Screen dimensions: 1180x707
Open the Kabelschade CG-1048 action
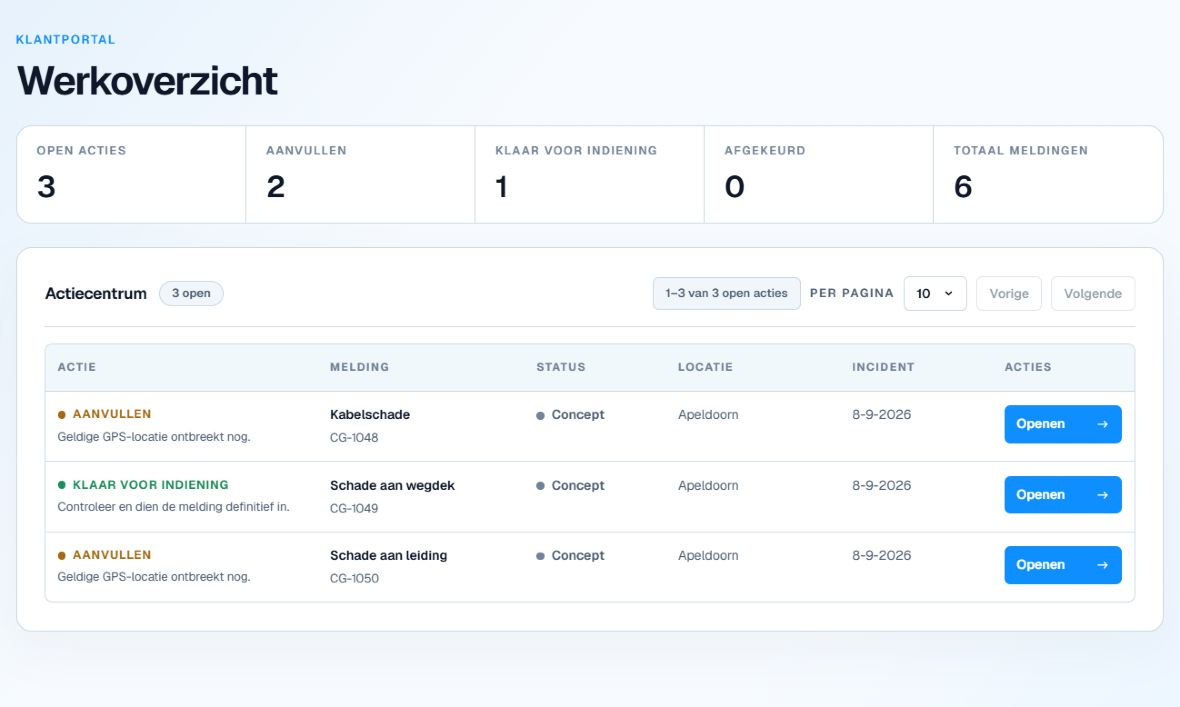coord(1063,424)
